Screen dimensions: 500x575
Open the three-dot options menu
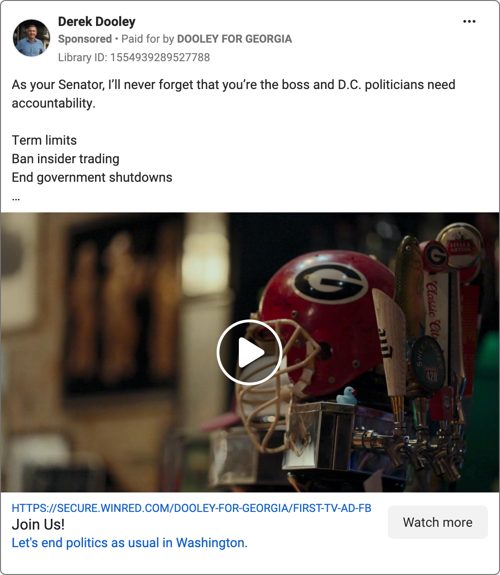click(469, 22)
